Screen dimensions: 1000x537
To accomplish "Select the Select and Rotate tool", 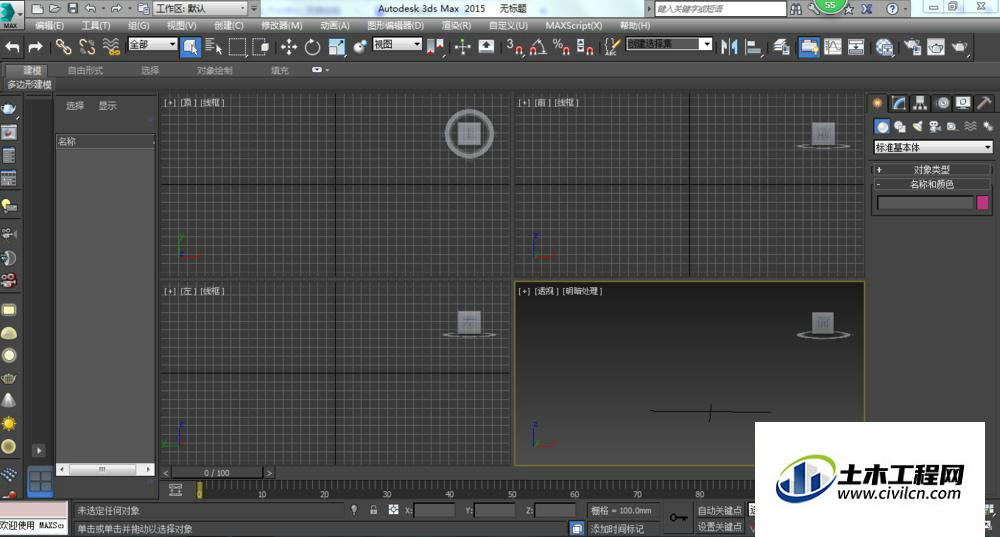I will coord(312,47).
